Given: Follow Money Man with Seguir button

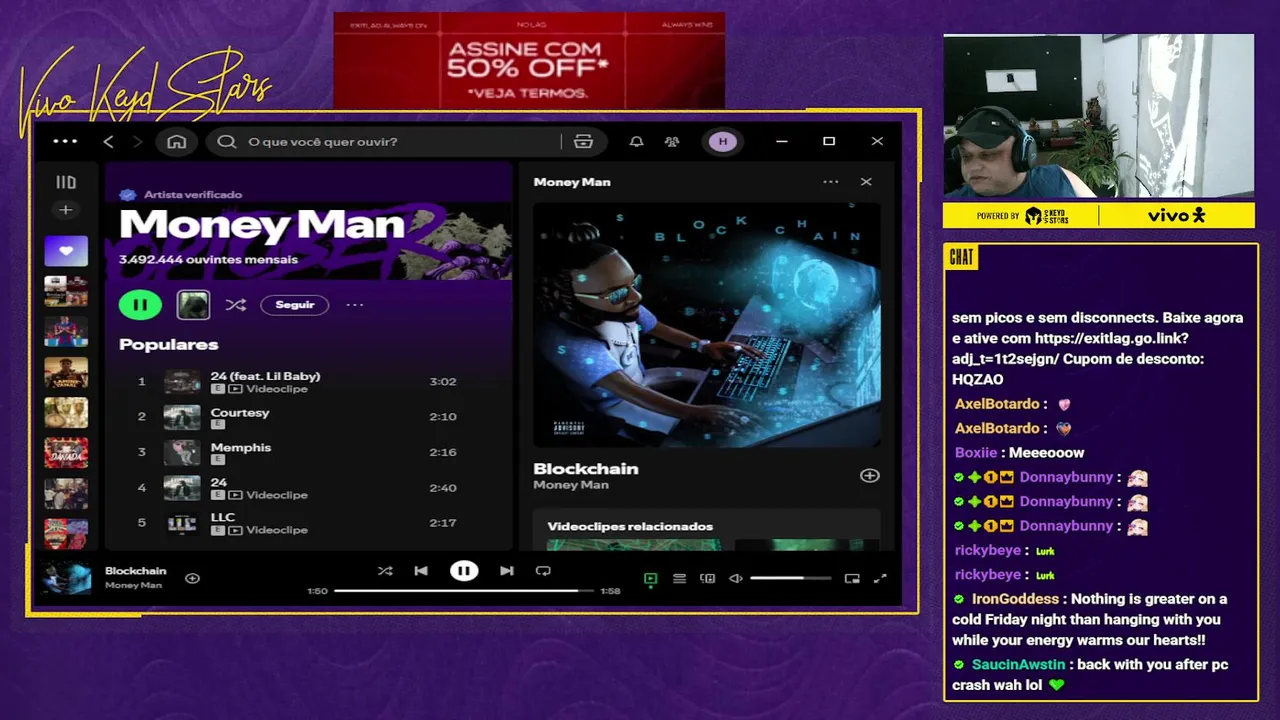Looking at the screenshot, I should [x=295, y=305].
